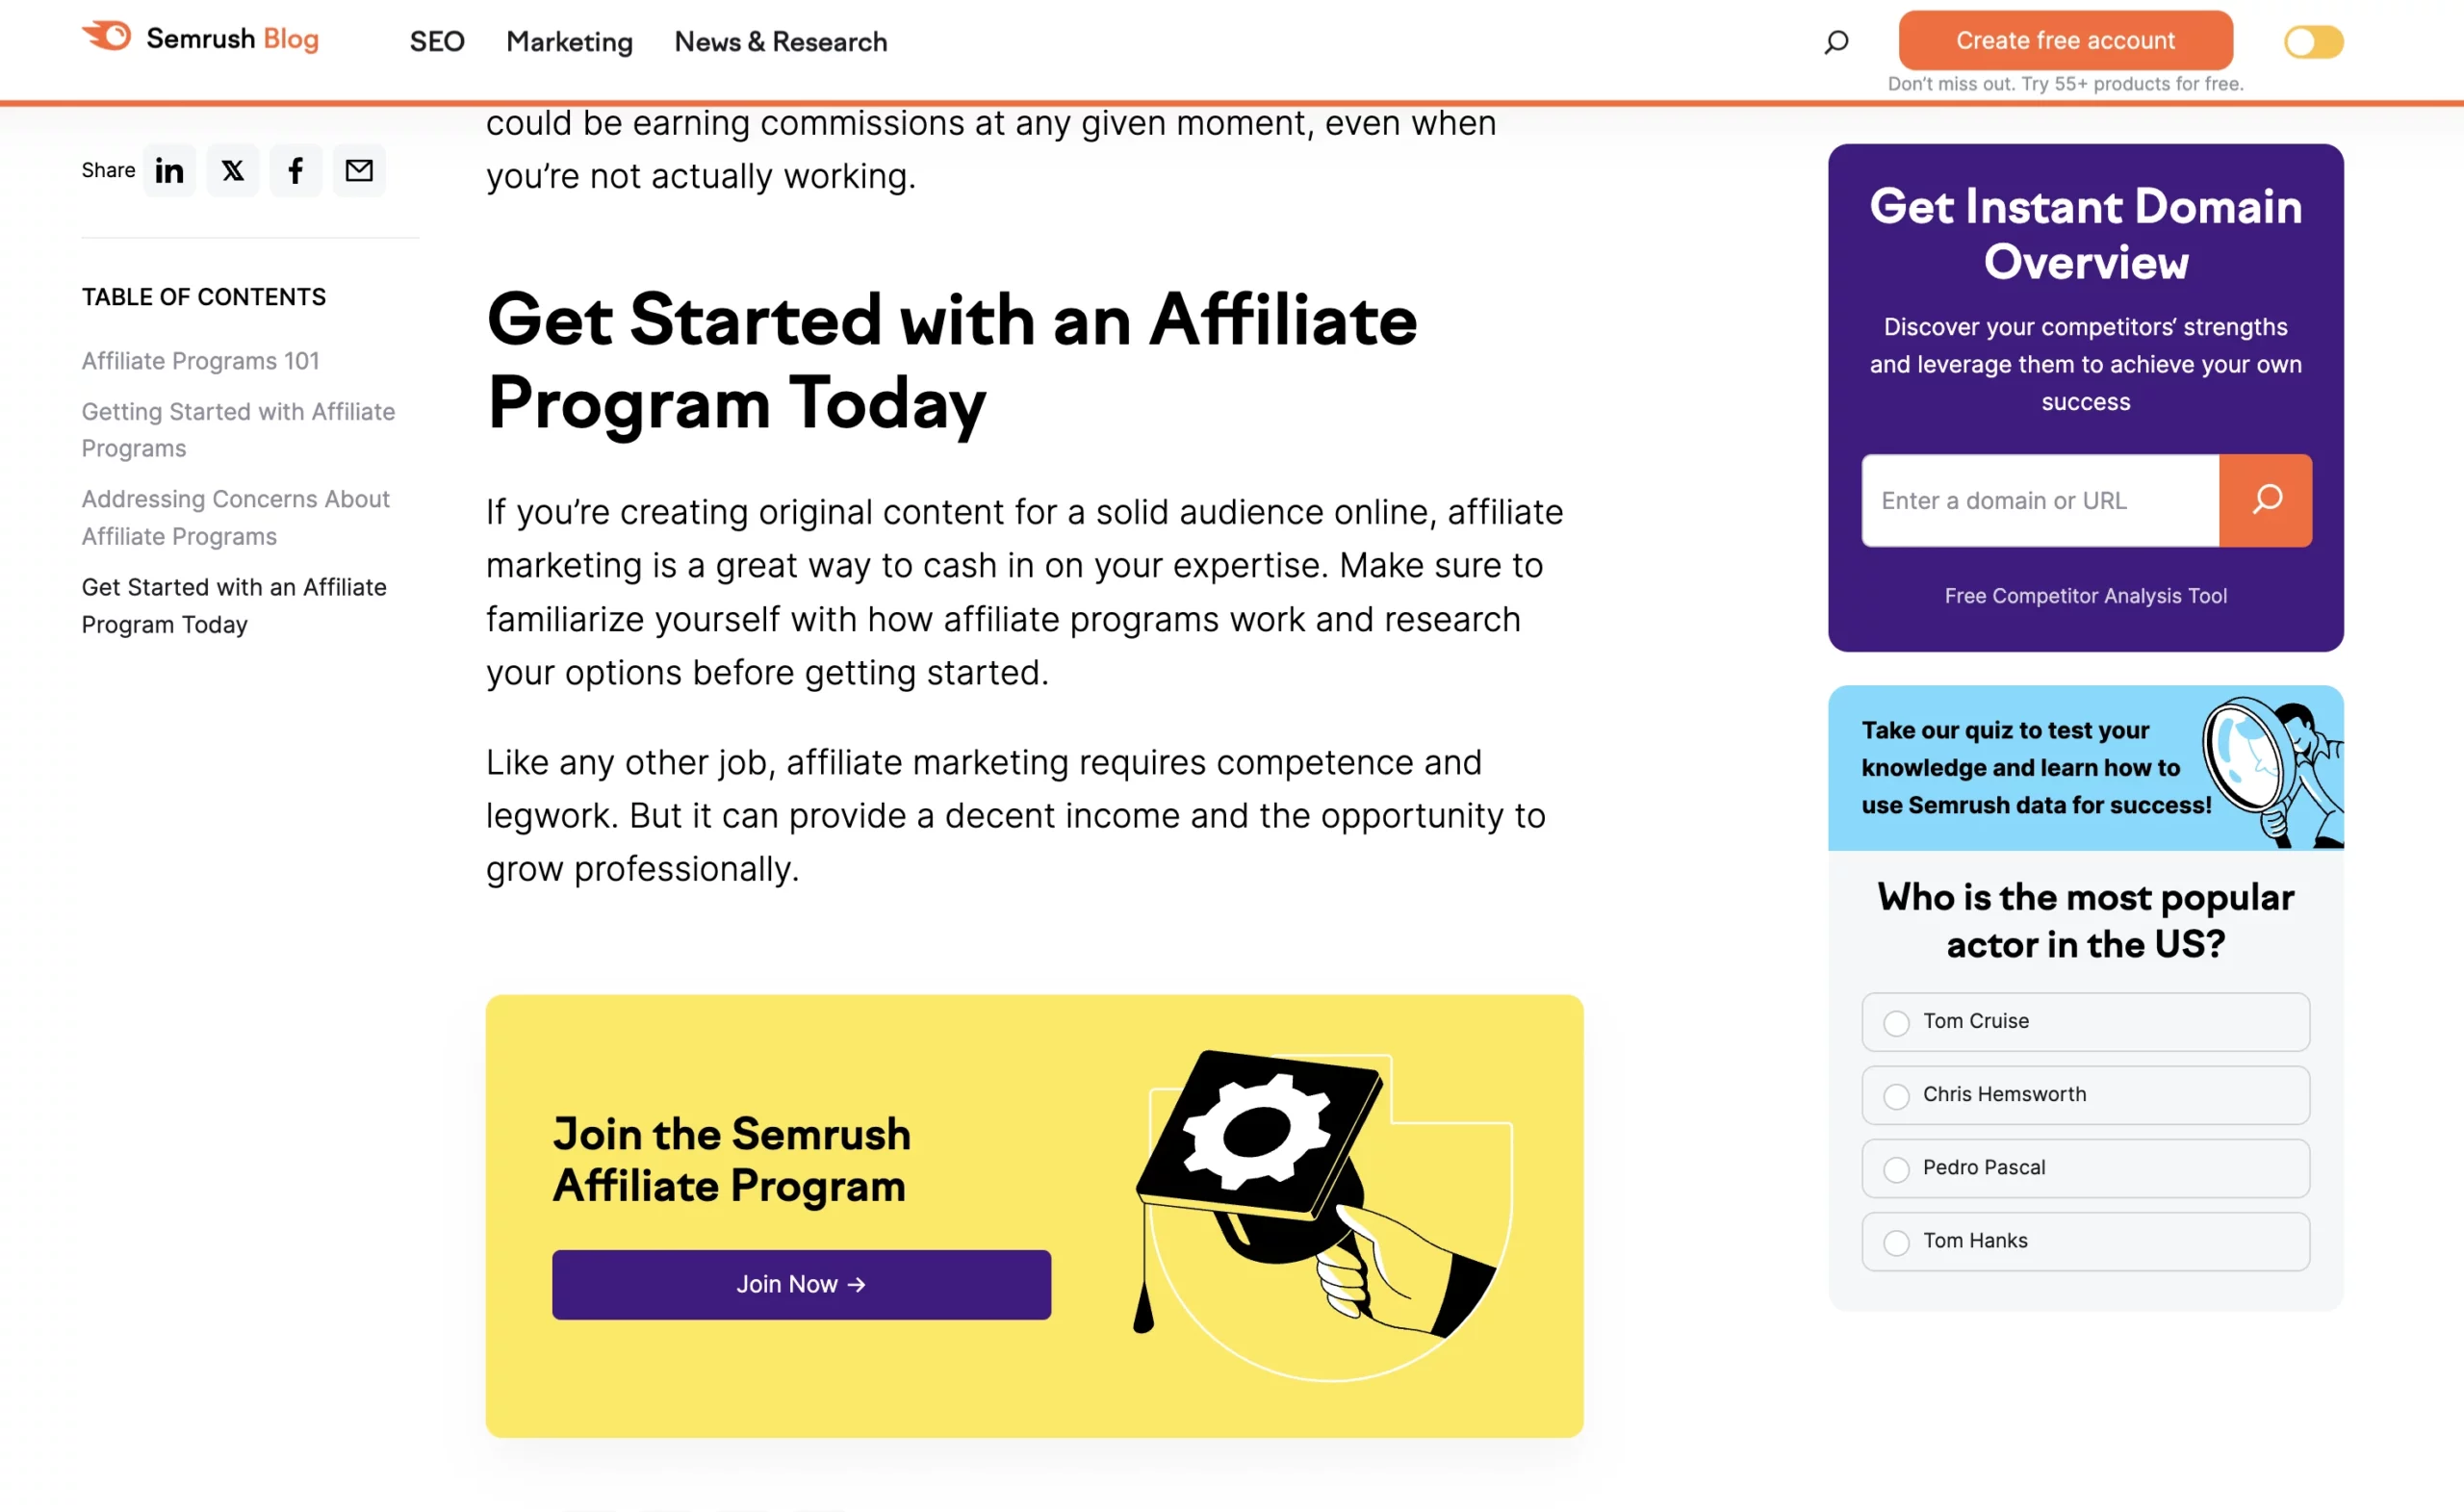Click the email share icon
2464x1512 pixels.
tap(361, 169)
